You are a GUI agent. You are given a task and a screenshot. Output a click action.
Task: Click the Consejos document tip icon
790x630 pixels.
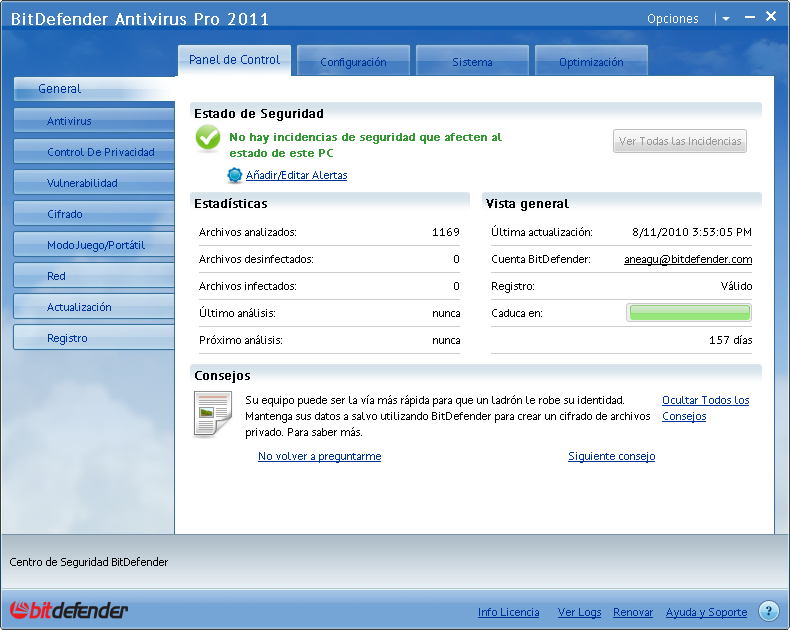(212, 414)
